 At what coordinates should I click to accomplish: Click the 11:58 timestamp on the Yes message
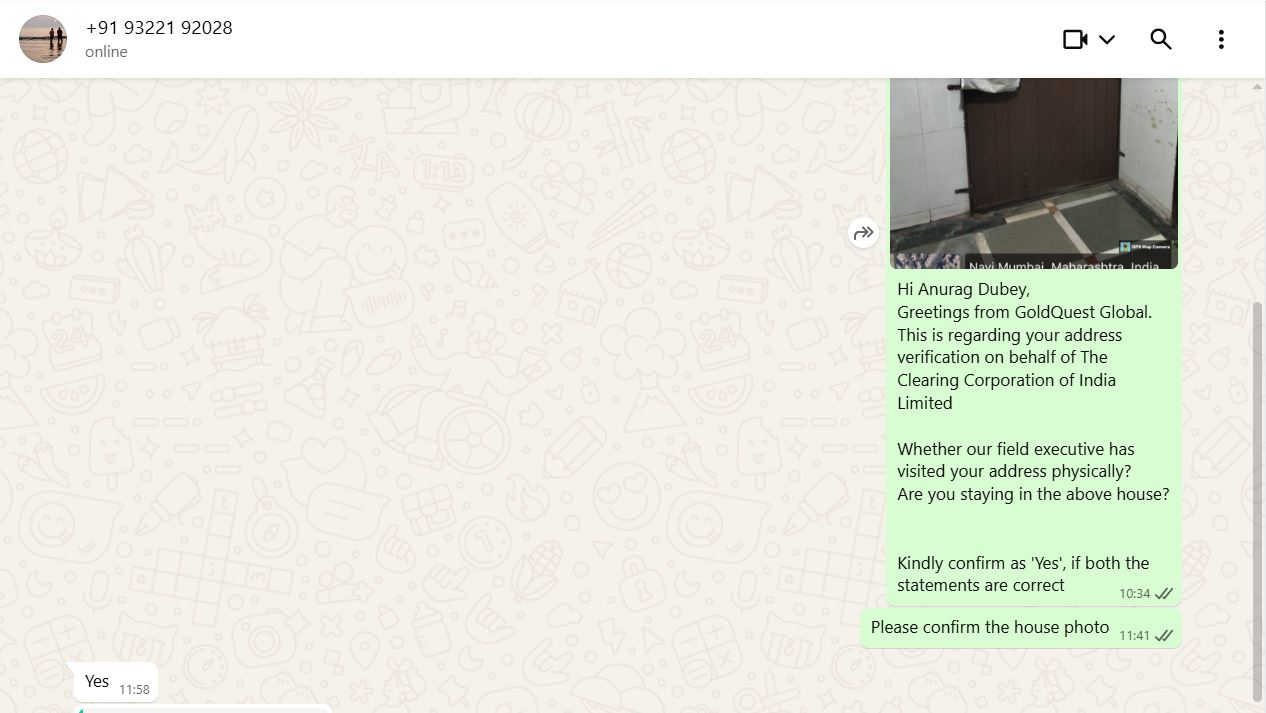pos(134,690)
